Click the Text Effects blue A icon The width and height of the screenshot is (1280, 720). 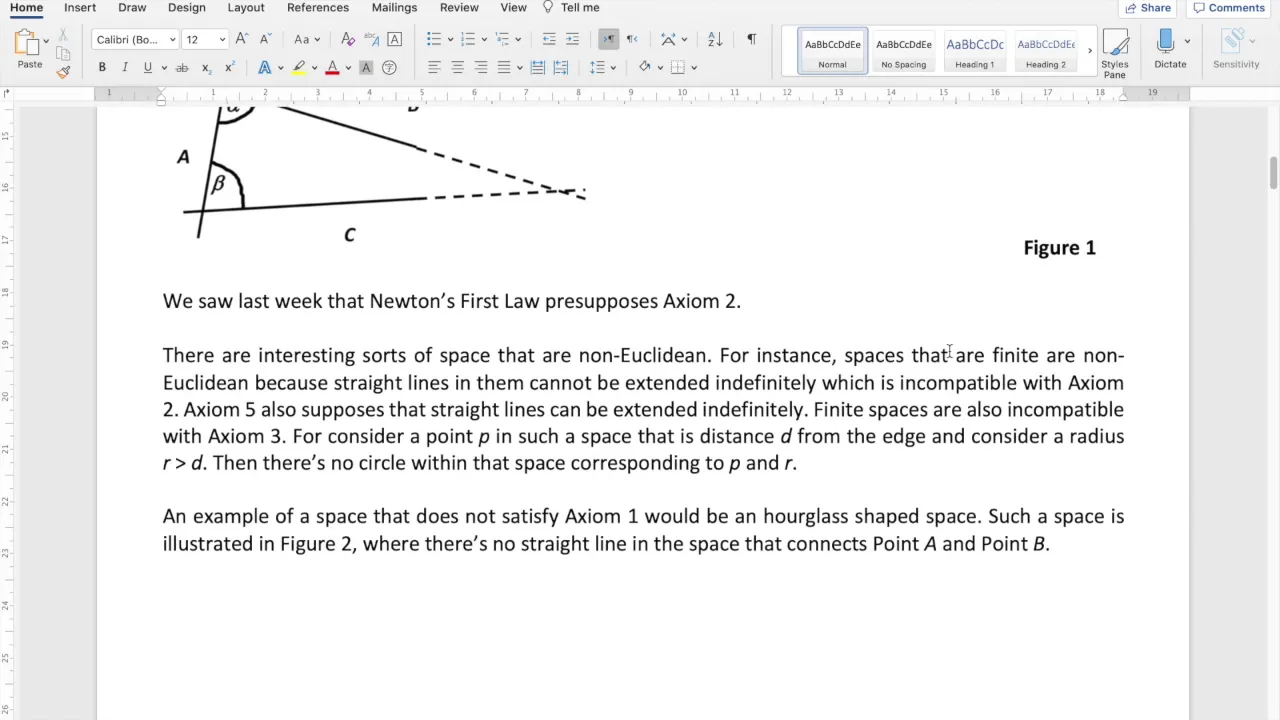pos(264,67)
